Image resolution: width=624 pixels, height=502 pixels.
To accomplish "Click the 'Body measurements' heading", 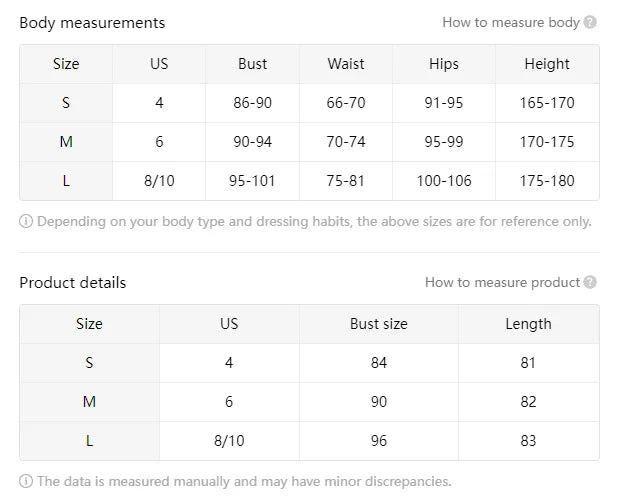I will tap(92, 22).
